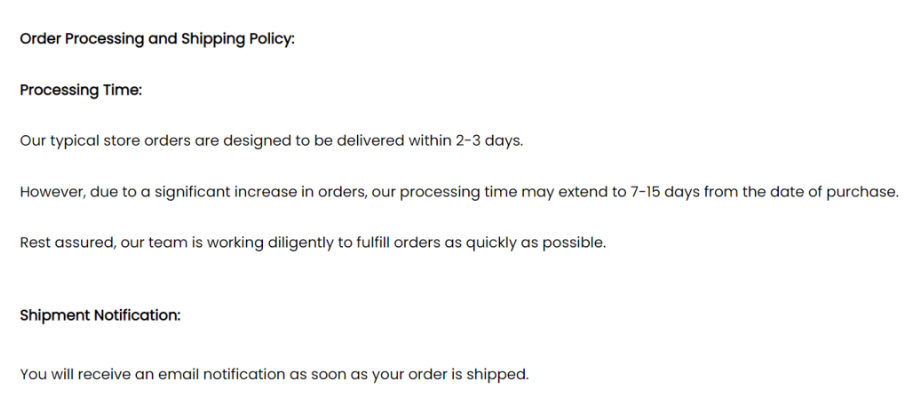The height and width of the screenshot is (401, 911).
Task: Click the "Rest assured" sentence
Action: pyautogui.click(x=312, y=242)
